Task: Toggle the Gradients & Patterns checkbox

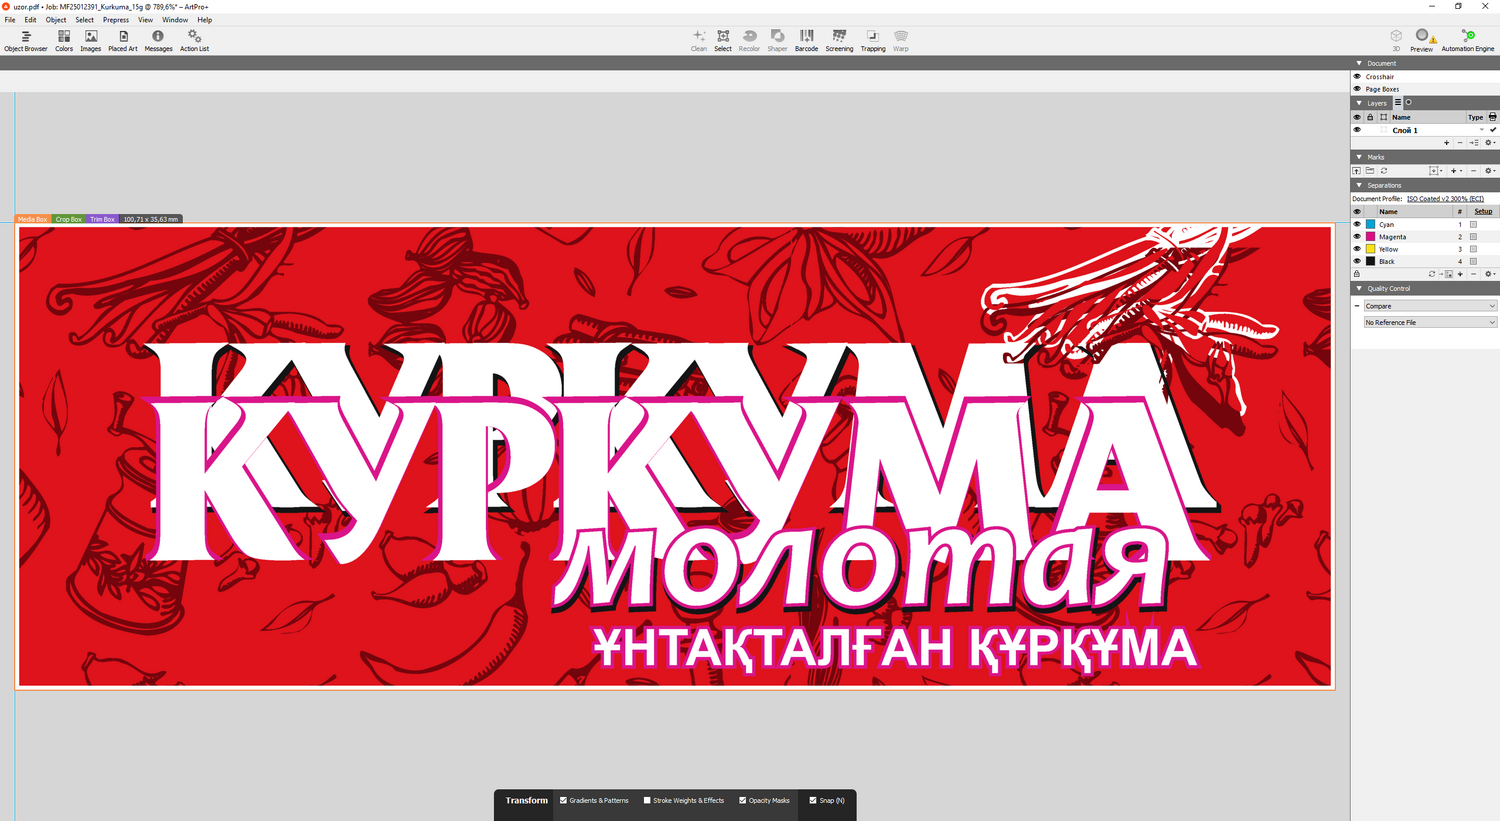Action: coord(564,800)
